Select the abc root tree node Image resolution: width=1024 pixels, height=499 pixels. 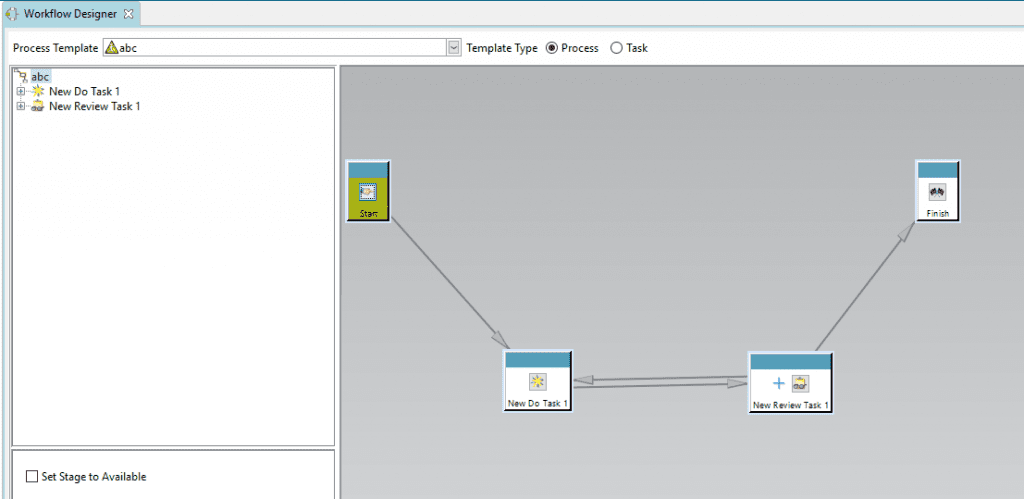click(x=40, y=76)
